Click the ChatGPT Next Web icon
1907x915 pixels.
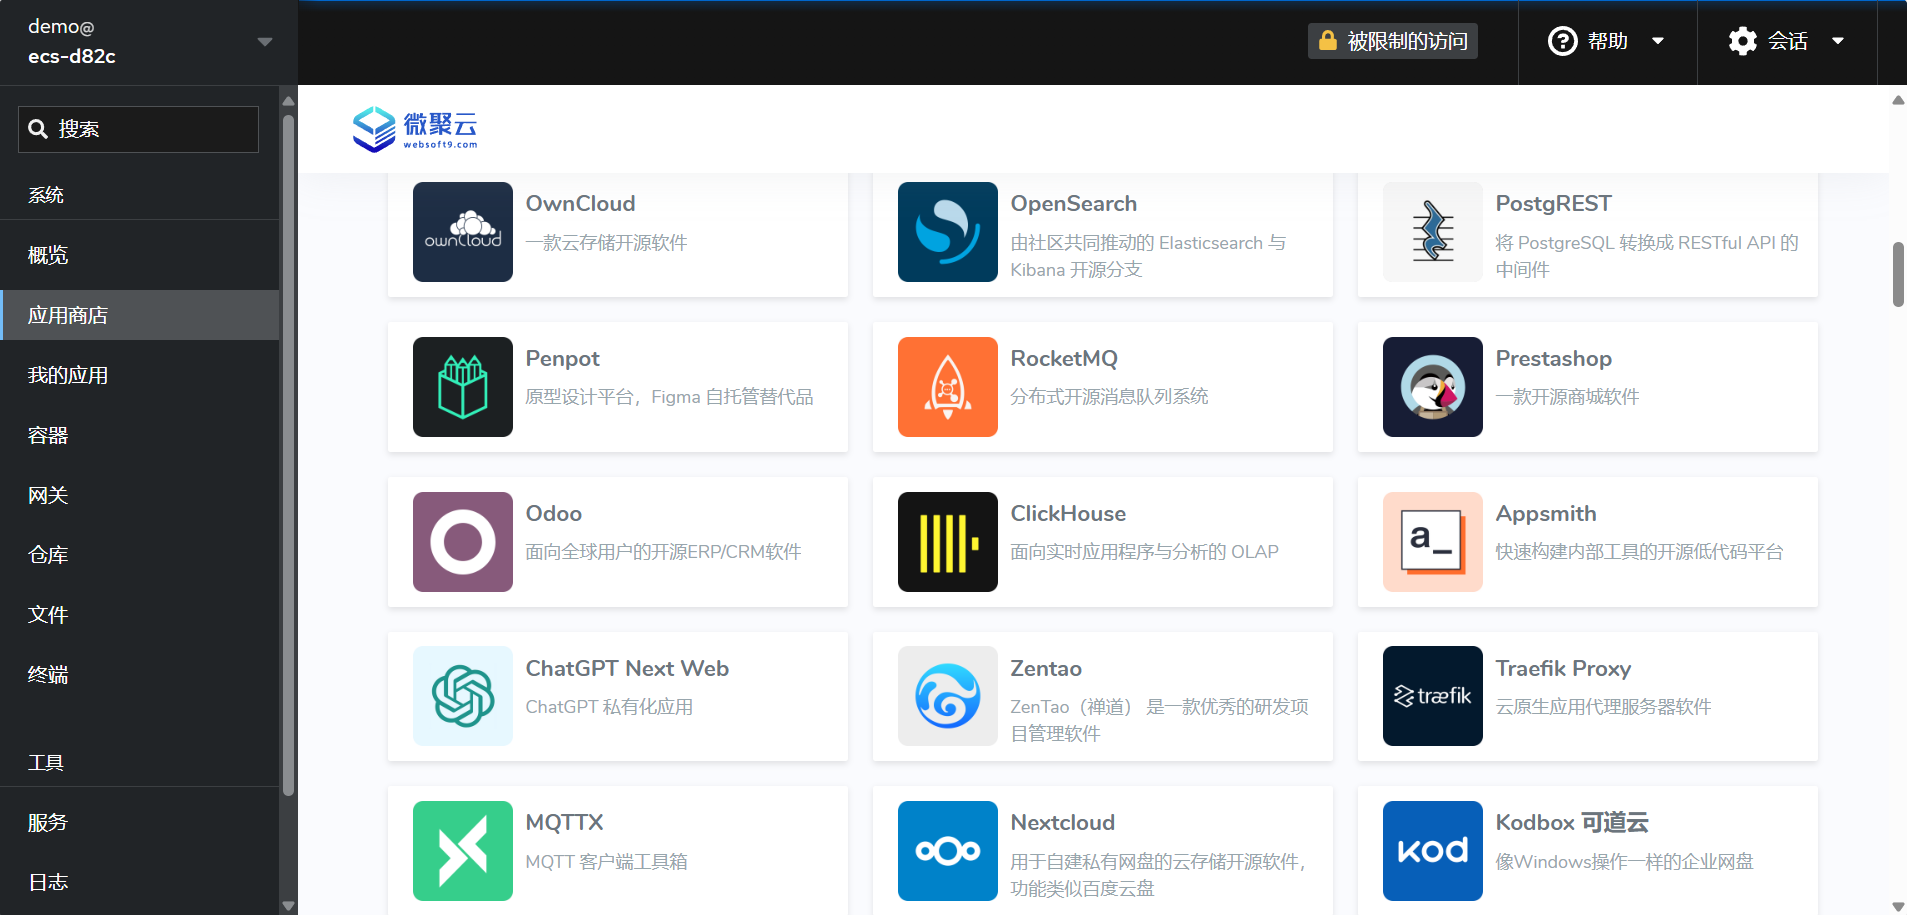tap(462, 696)
